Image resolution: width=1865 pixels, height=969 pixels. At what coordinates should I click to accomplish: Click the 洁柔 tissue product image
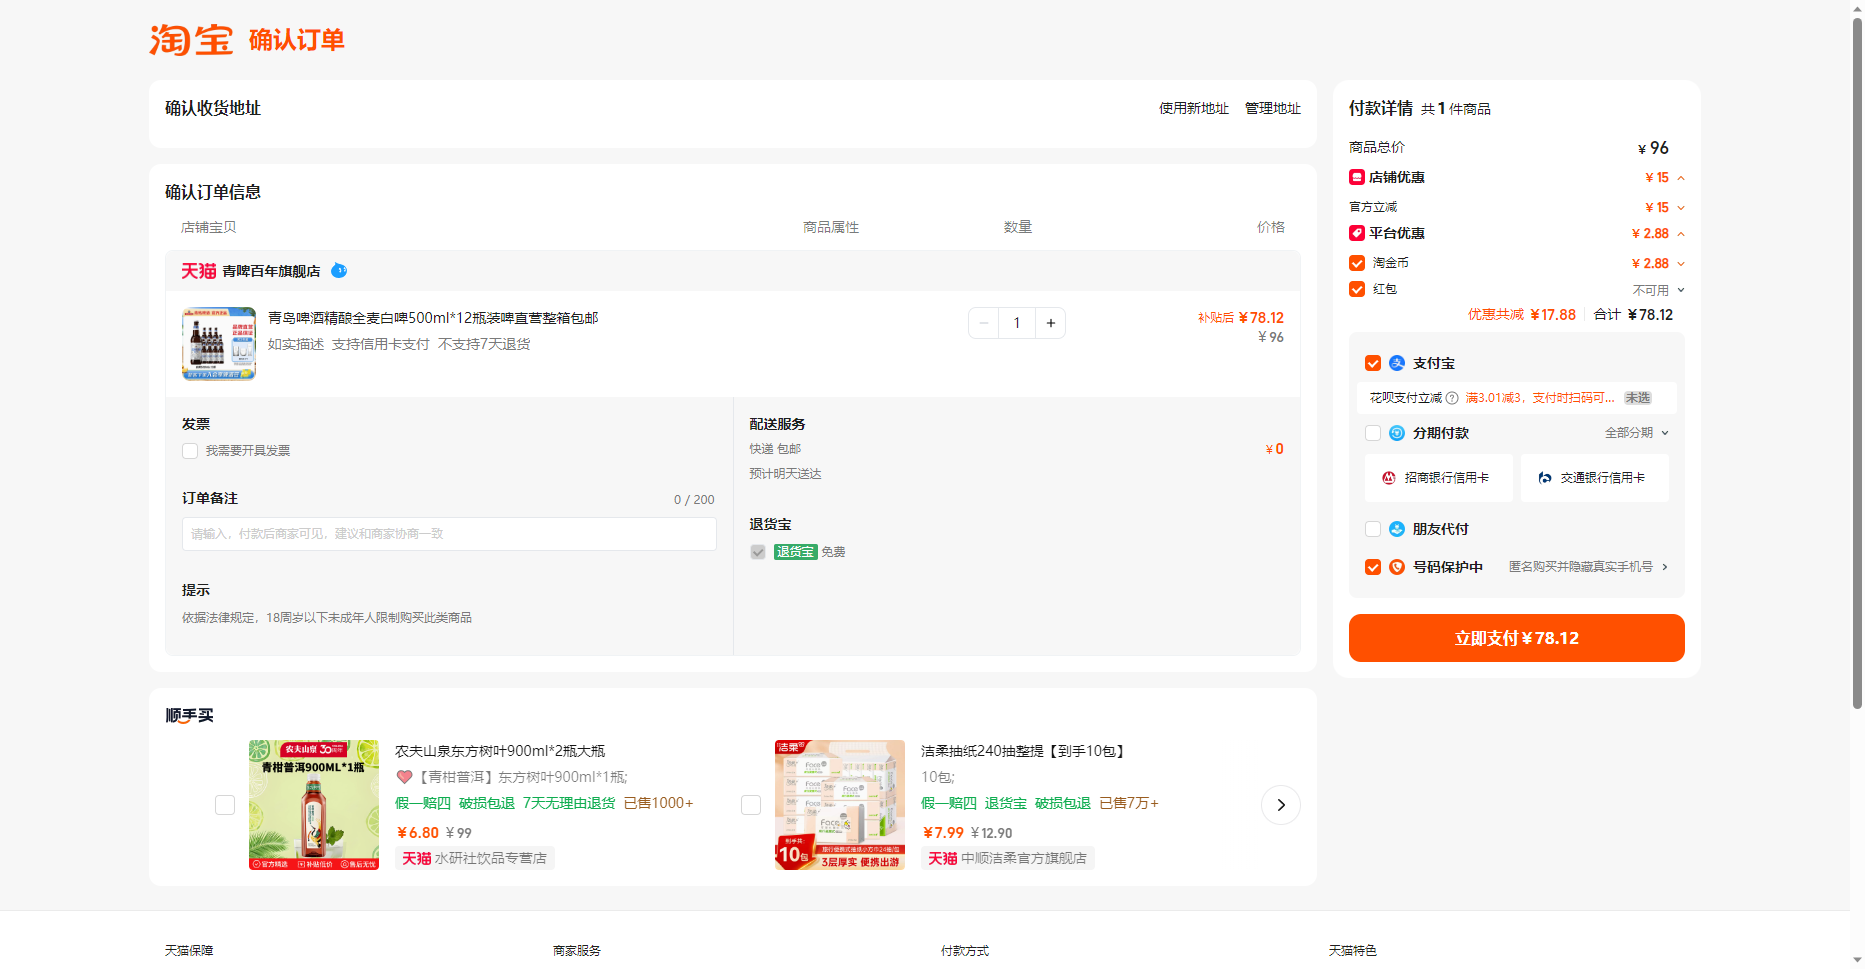click(x=840, y=805)
